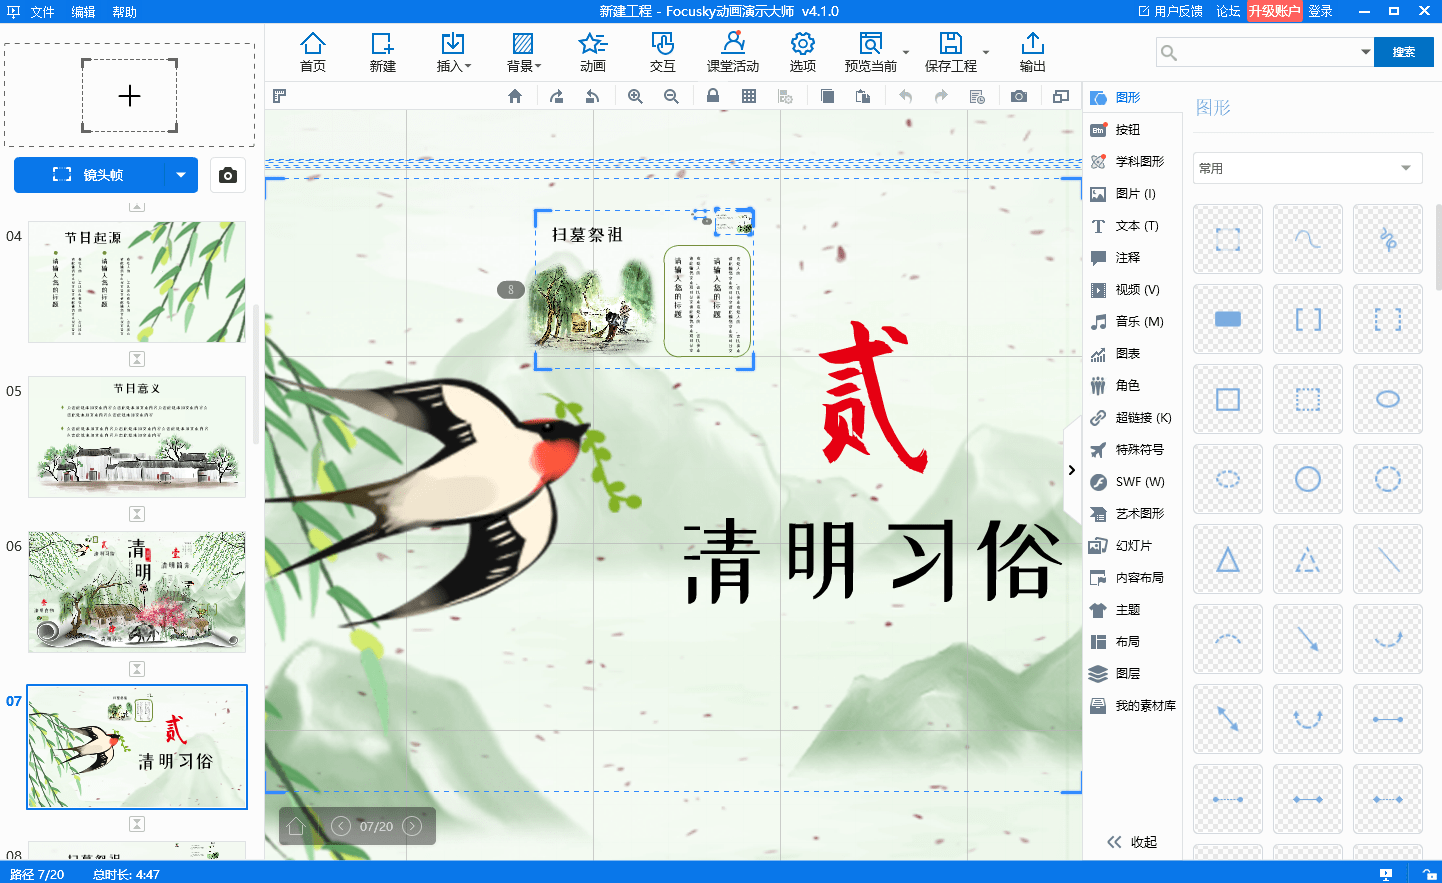Screen dimensions: 1442x883
Task: Zoom in on the canvas
Action: point(635,96)
